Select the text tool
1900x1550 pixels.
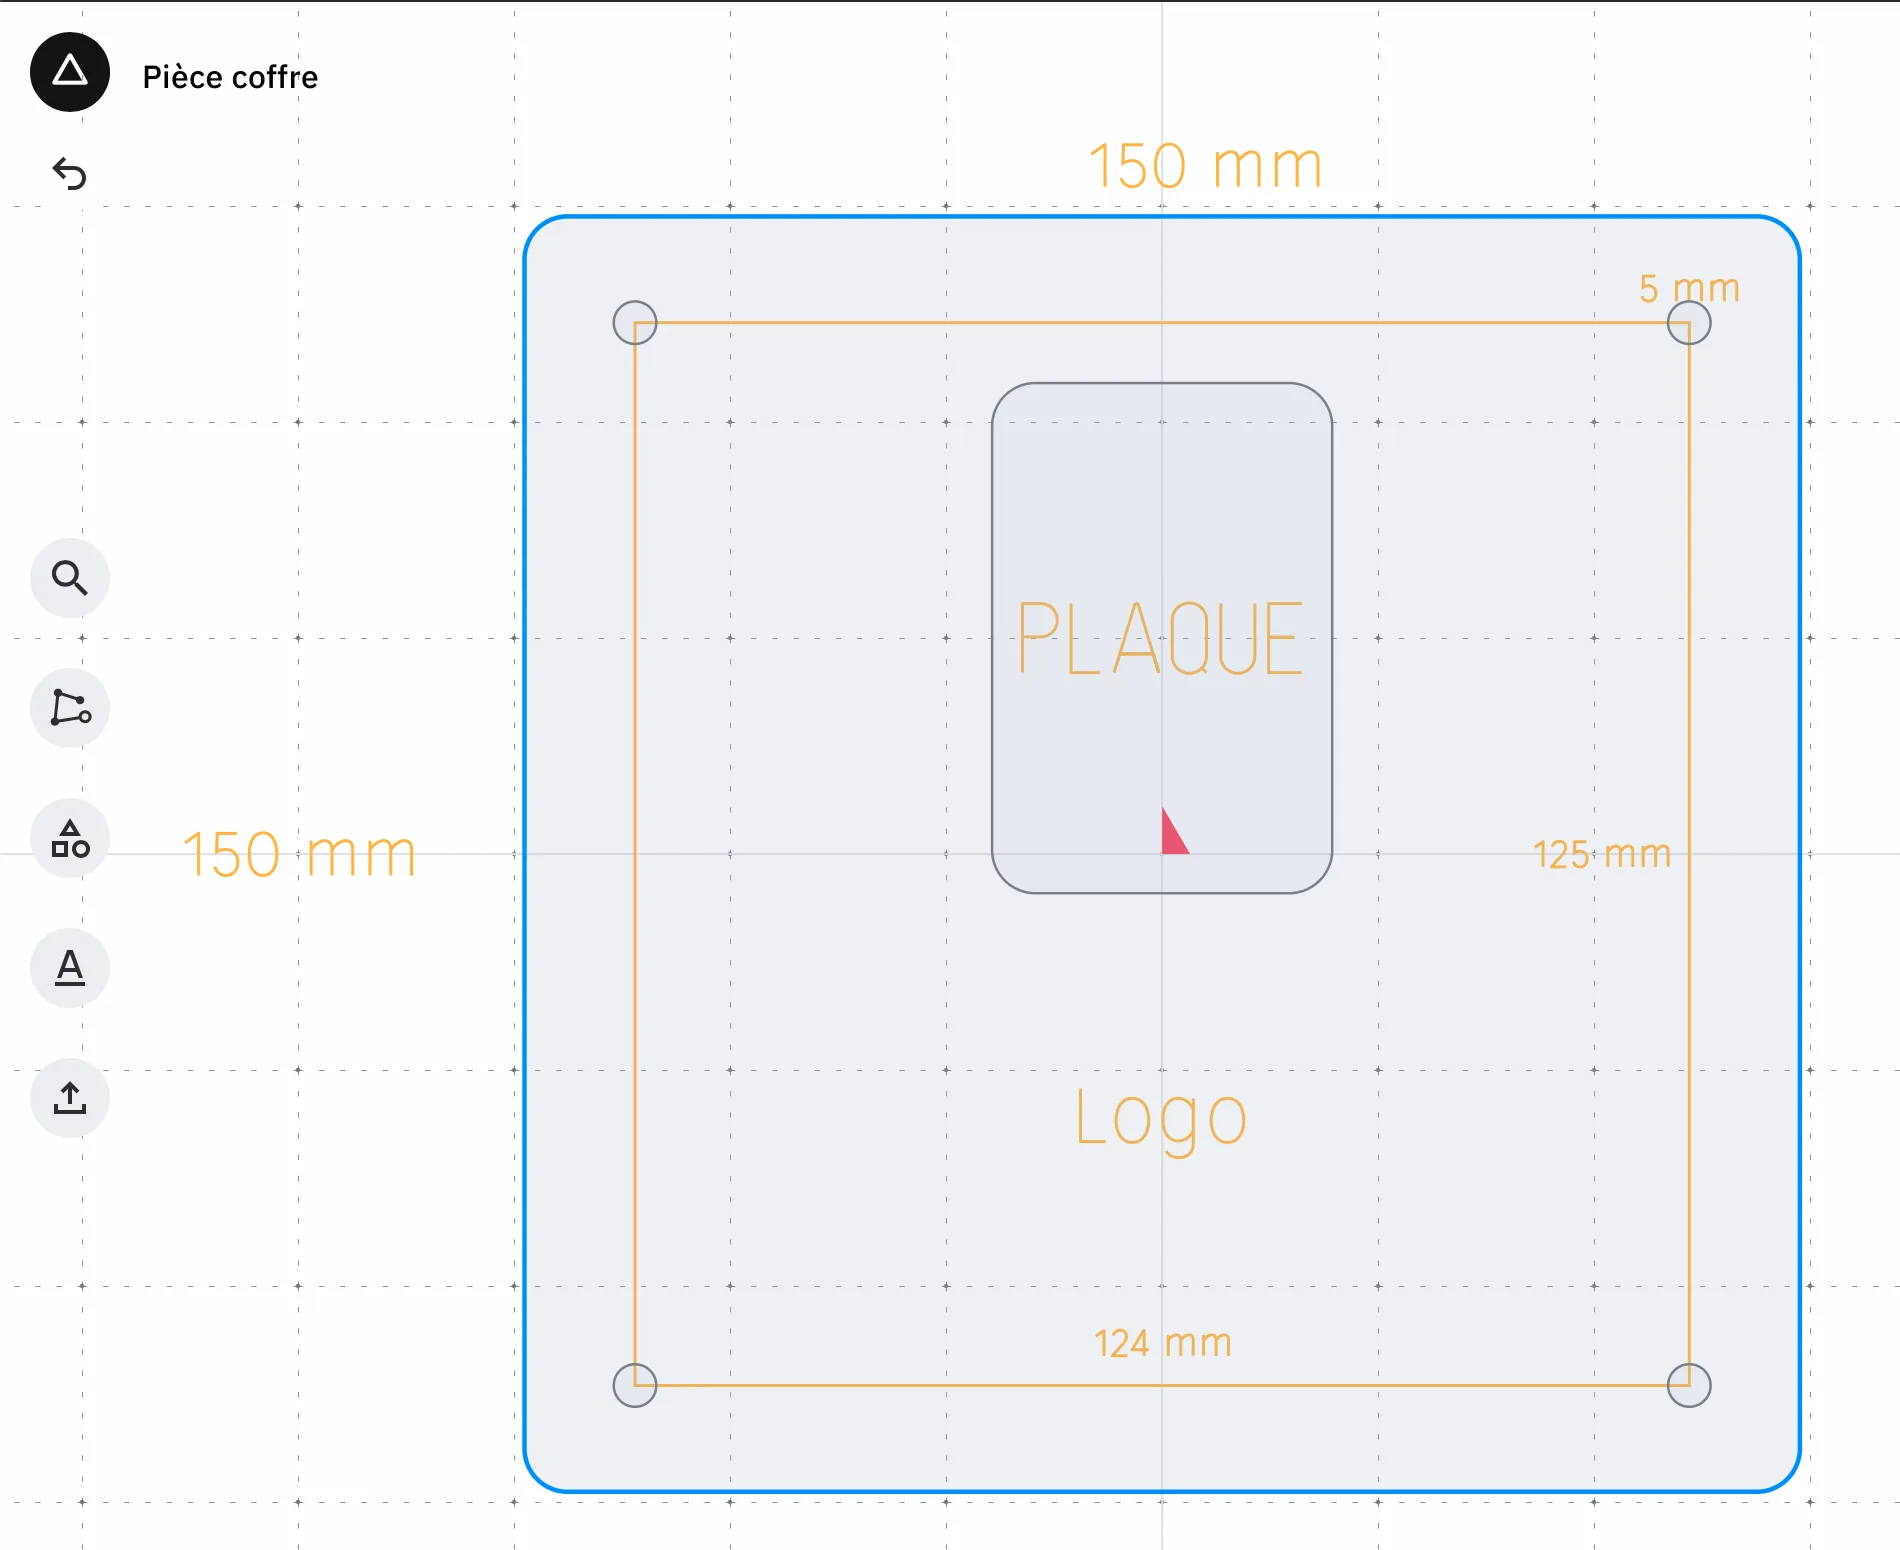pyautogui.click(x=70, y=968)
